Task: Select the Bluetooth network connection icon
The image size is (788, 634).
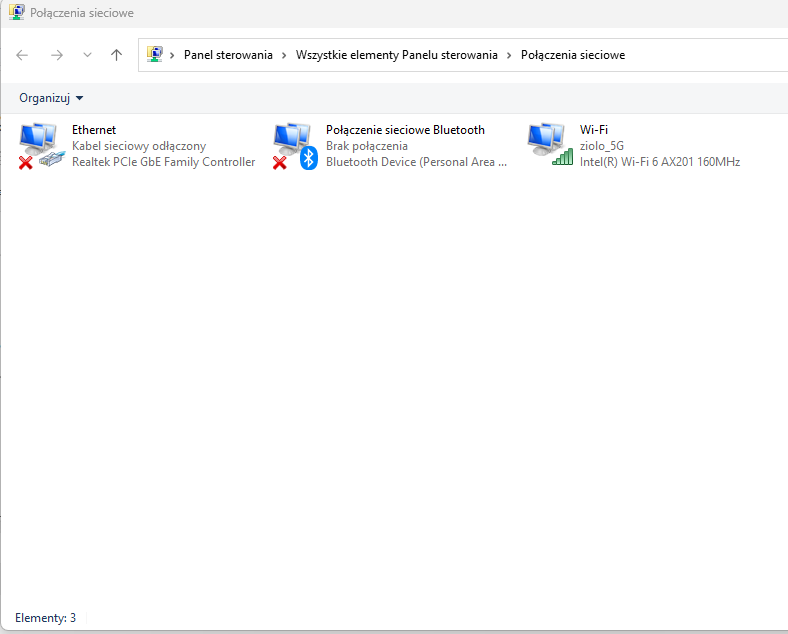Action: coord(295,145)
